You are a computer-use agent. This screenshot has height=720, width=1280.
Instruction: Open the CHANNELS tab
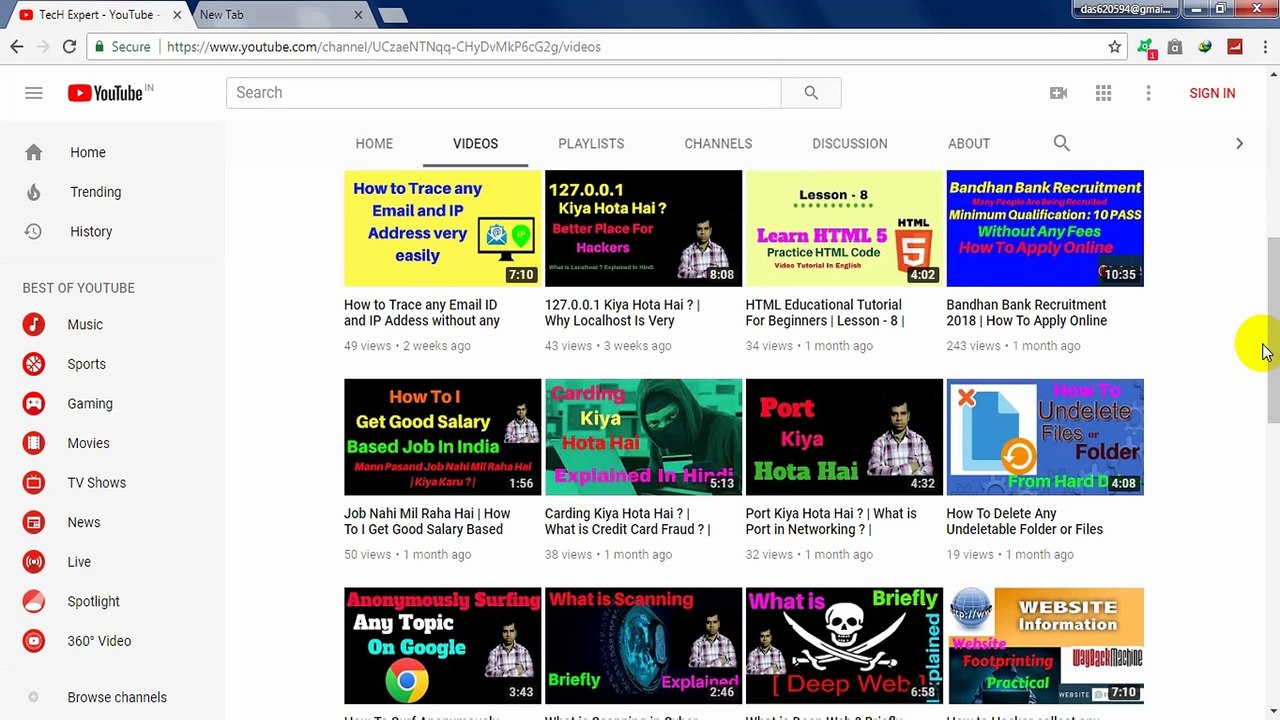pos(718,143)
